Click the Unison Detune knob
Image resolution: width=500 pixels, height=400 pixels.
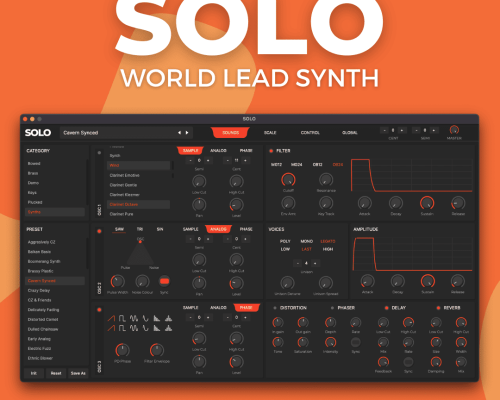(x=287, y=283)
